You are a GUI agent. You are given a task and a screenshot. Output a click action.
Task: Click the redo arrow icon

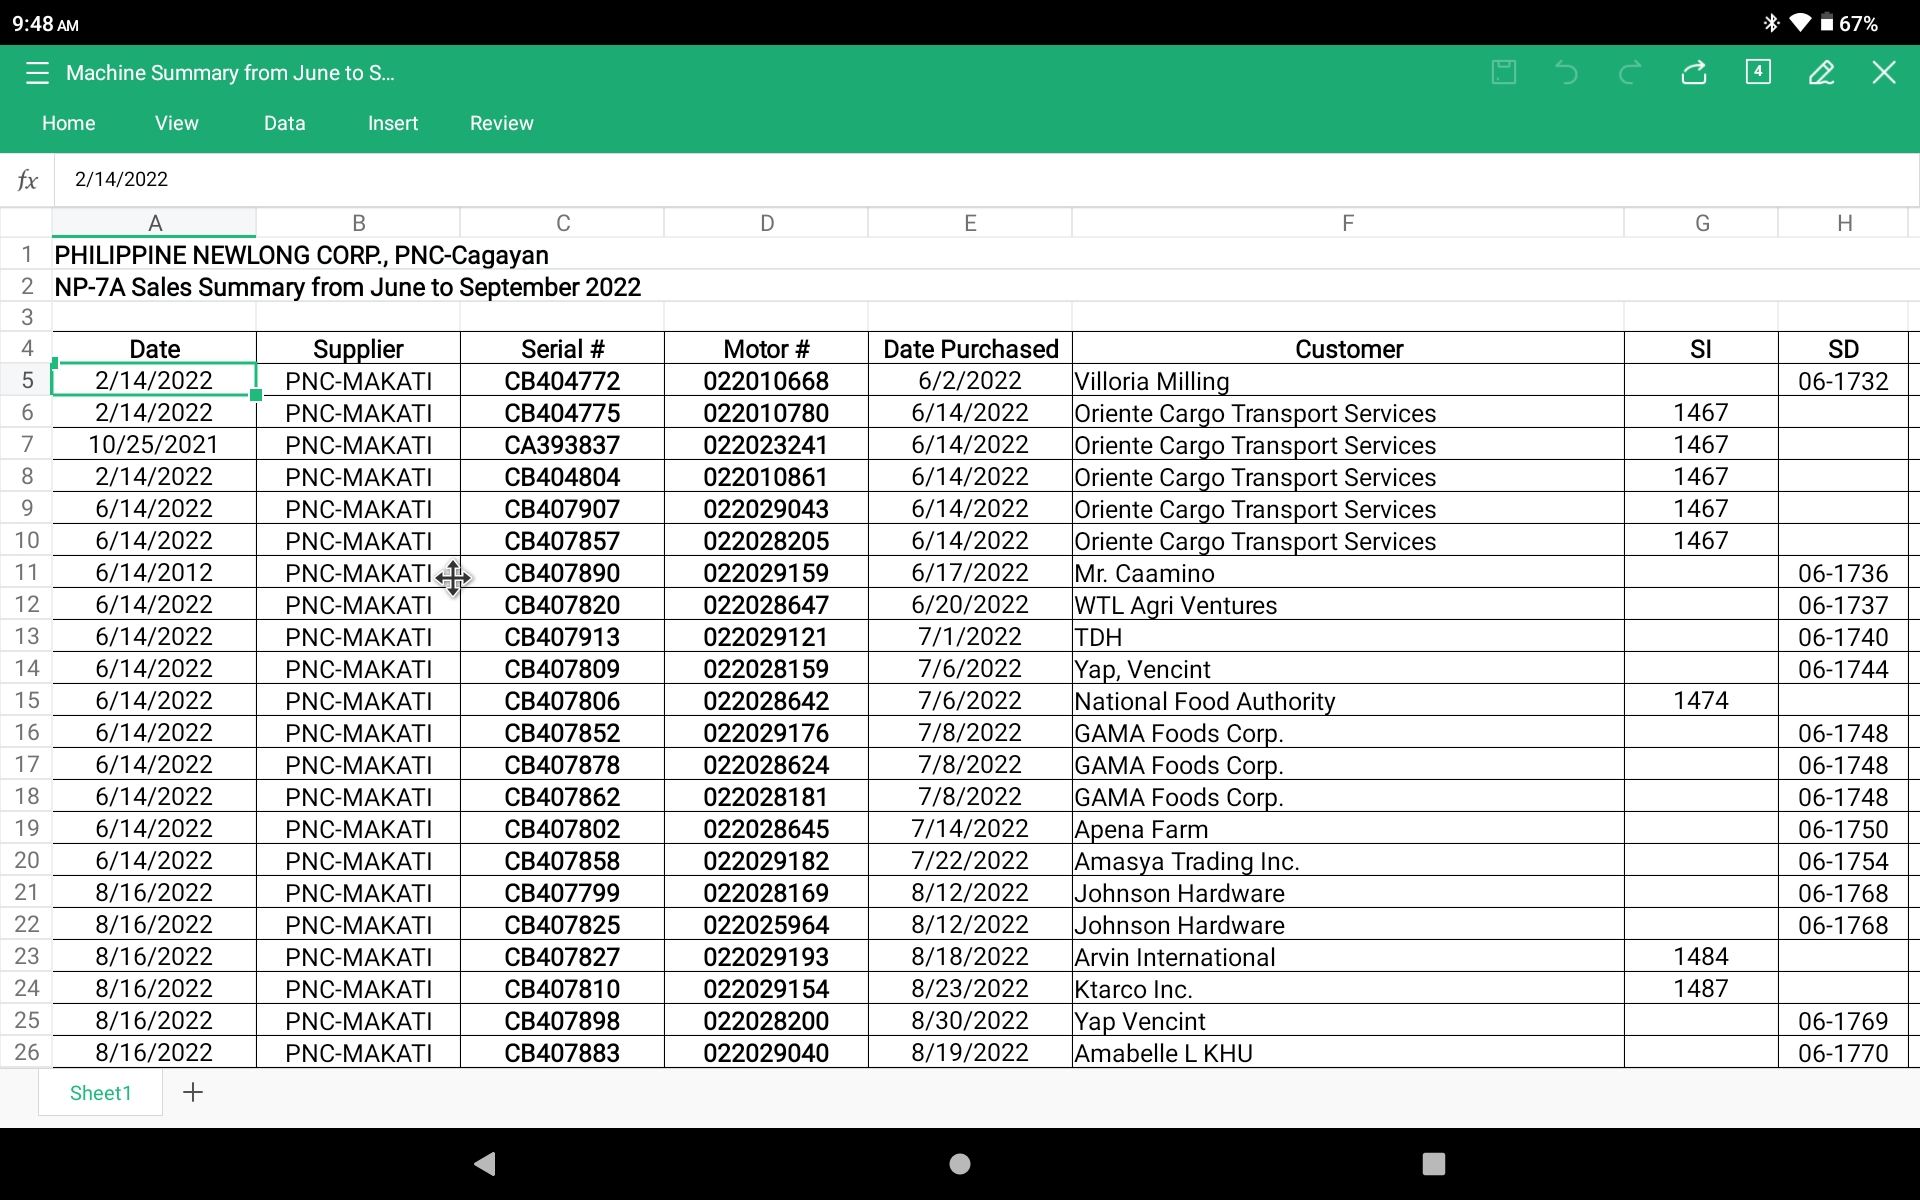[x=1630, y=72]
